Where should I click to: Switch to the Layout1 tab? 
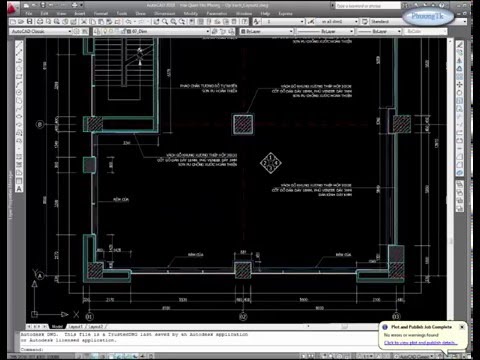point(75,327)
